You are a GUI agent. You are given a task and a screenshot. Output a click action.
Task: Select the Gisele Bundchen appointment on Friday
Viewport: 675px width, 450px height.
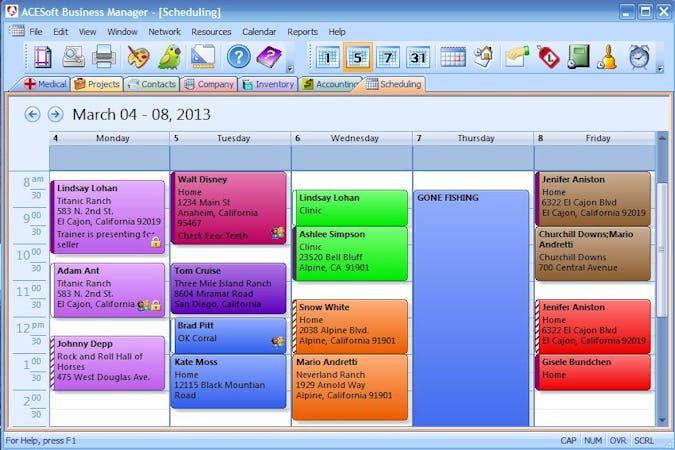593,372
